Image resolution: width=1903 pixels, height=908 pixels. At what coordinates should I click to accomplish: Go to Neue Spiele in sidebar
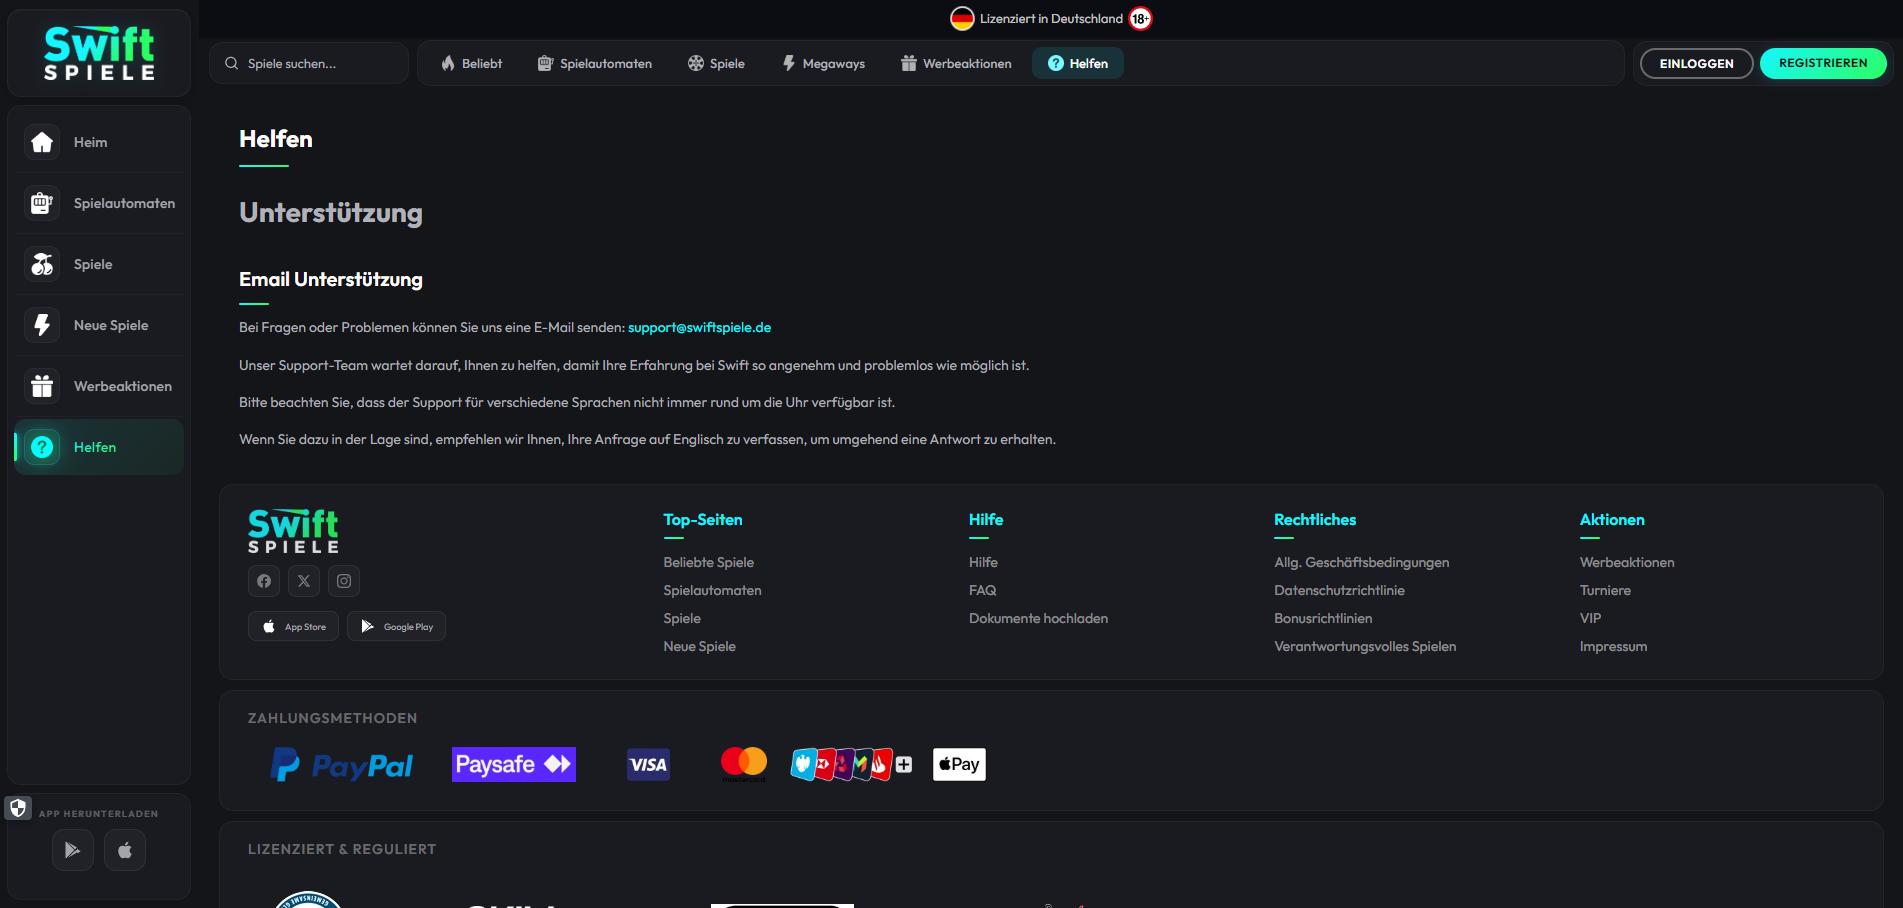99,326
